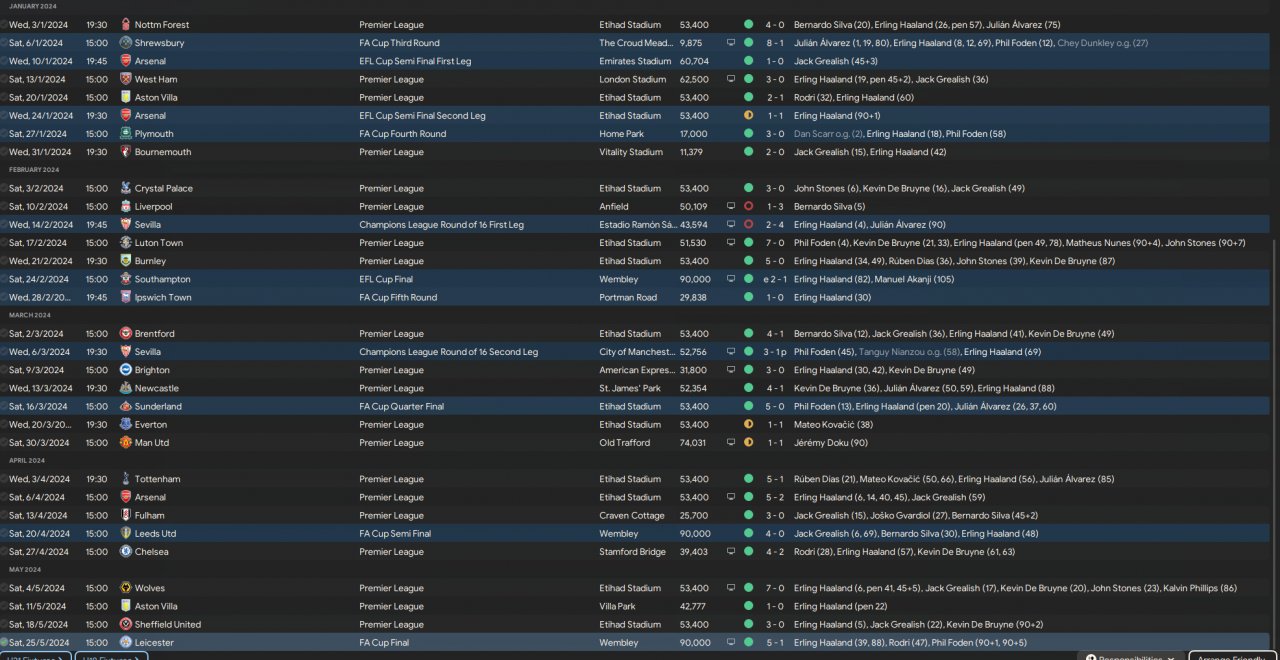This screenshot has height=660, width=1280.
Task: Click the Brighton club badge
Action: pos(125,370)
